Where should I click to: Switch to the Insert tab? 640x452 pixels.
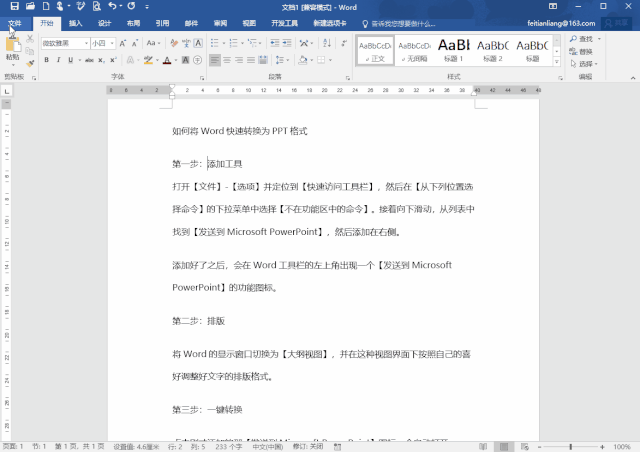(x=76, y=23)
